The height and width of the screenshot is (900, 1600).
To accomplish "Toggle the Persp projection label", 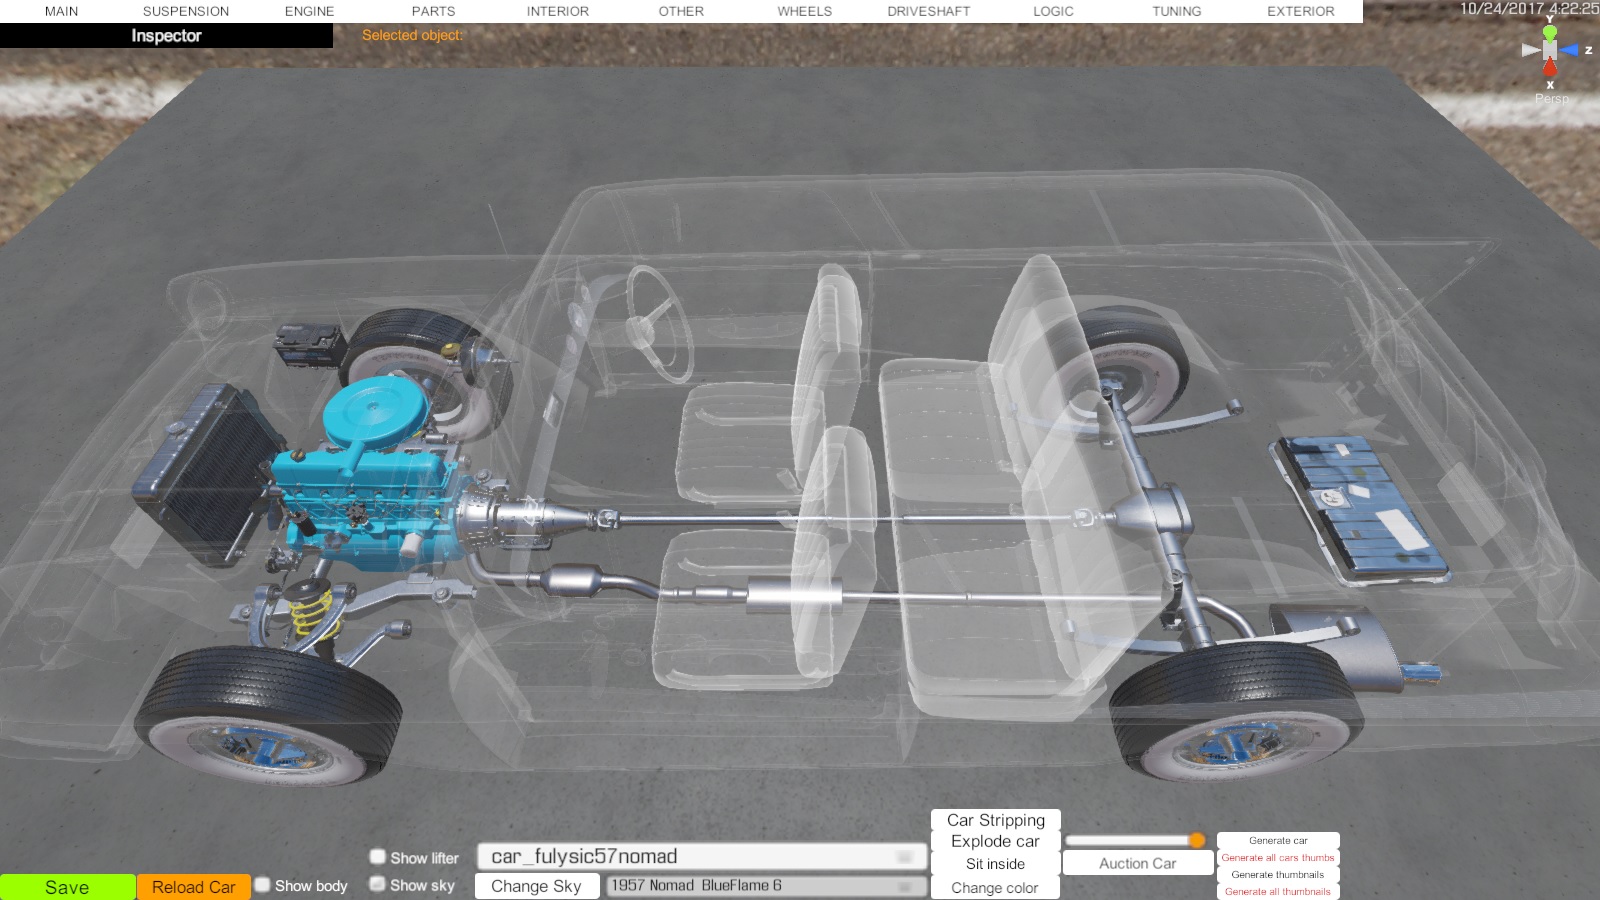I will pos(1551,99).
